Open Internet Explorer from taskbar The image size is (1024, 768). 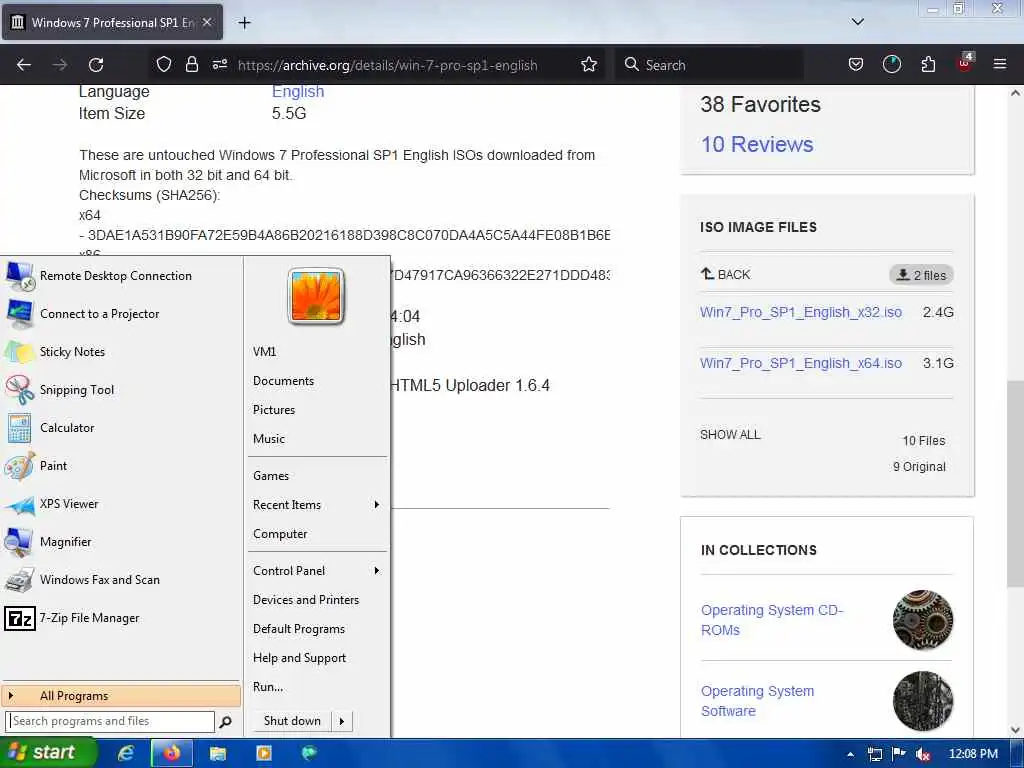125,753
